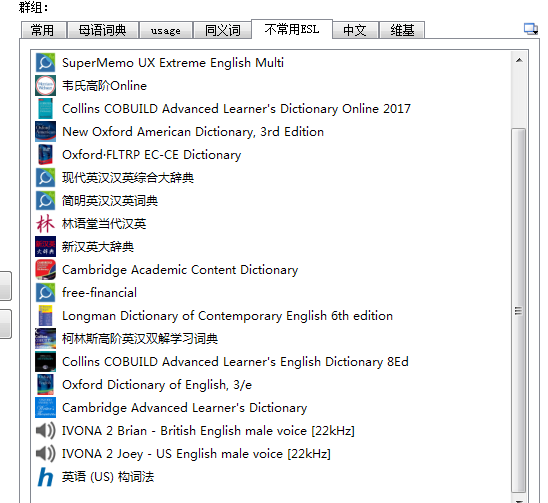548x503 pixels.
Task: Open the 母语词典 tab
Action: tap(102, 30)
